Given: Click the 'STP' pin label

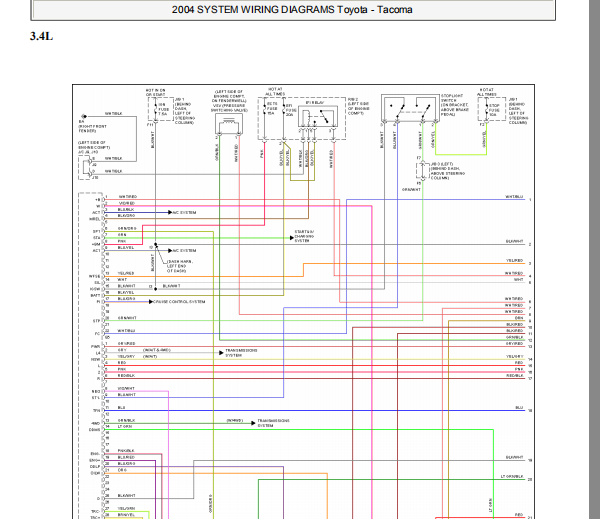Looking at the screenshot, I should [96, 321].
